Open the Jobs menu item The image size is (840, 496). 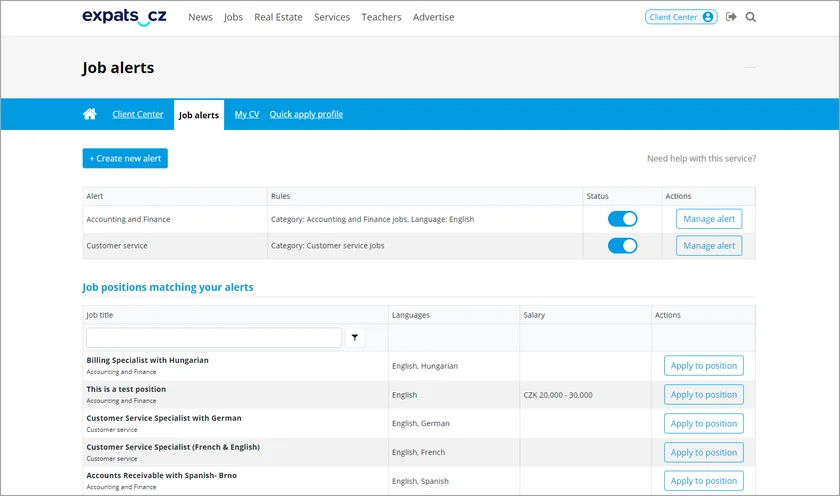point(233,17)
